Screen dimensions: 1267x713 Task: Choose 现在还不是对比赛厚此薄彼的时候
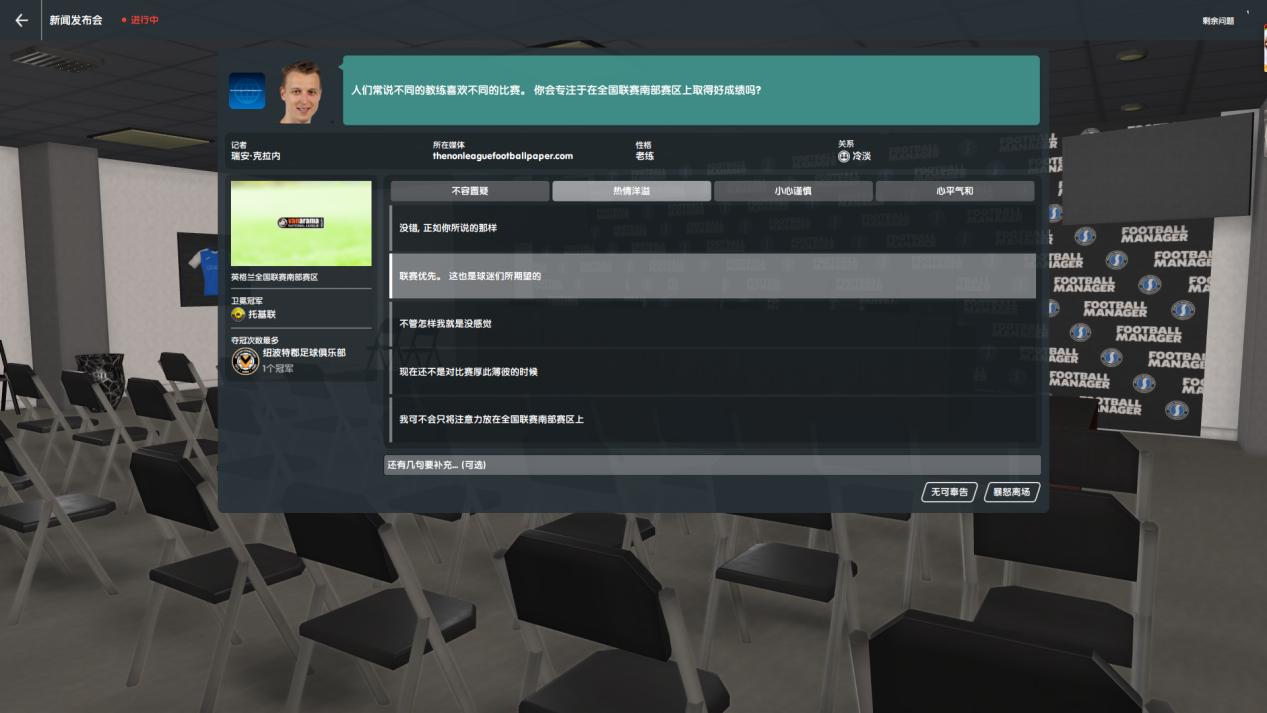click(x=711, y=372)
